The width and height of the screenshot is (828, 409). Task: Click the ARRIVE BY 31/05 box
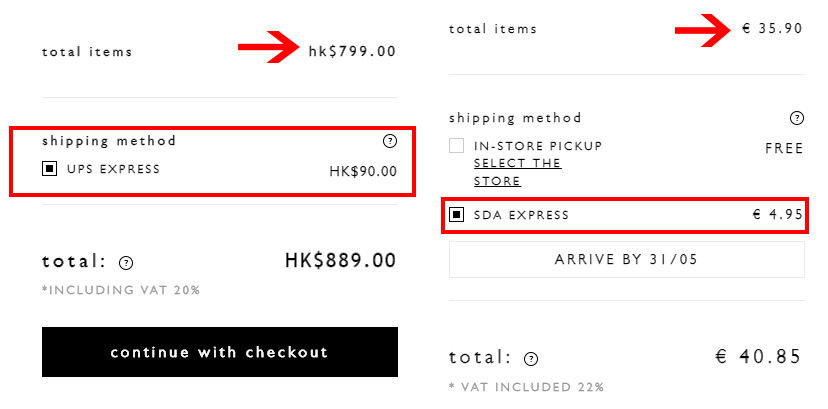tap(626, 259)
